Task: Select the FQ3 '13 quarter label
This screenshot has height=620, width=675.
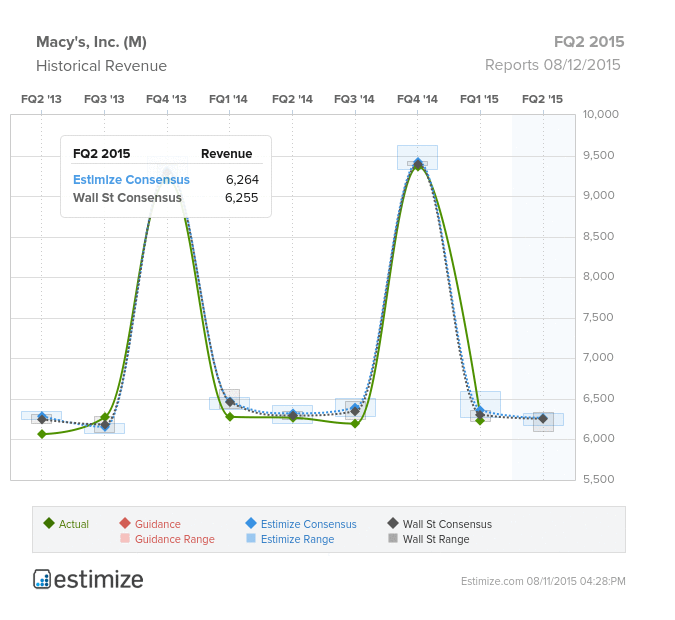Action: click(x=104, y=99)
